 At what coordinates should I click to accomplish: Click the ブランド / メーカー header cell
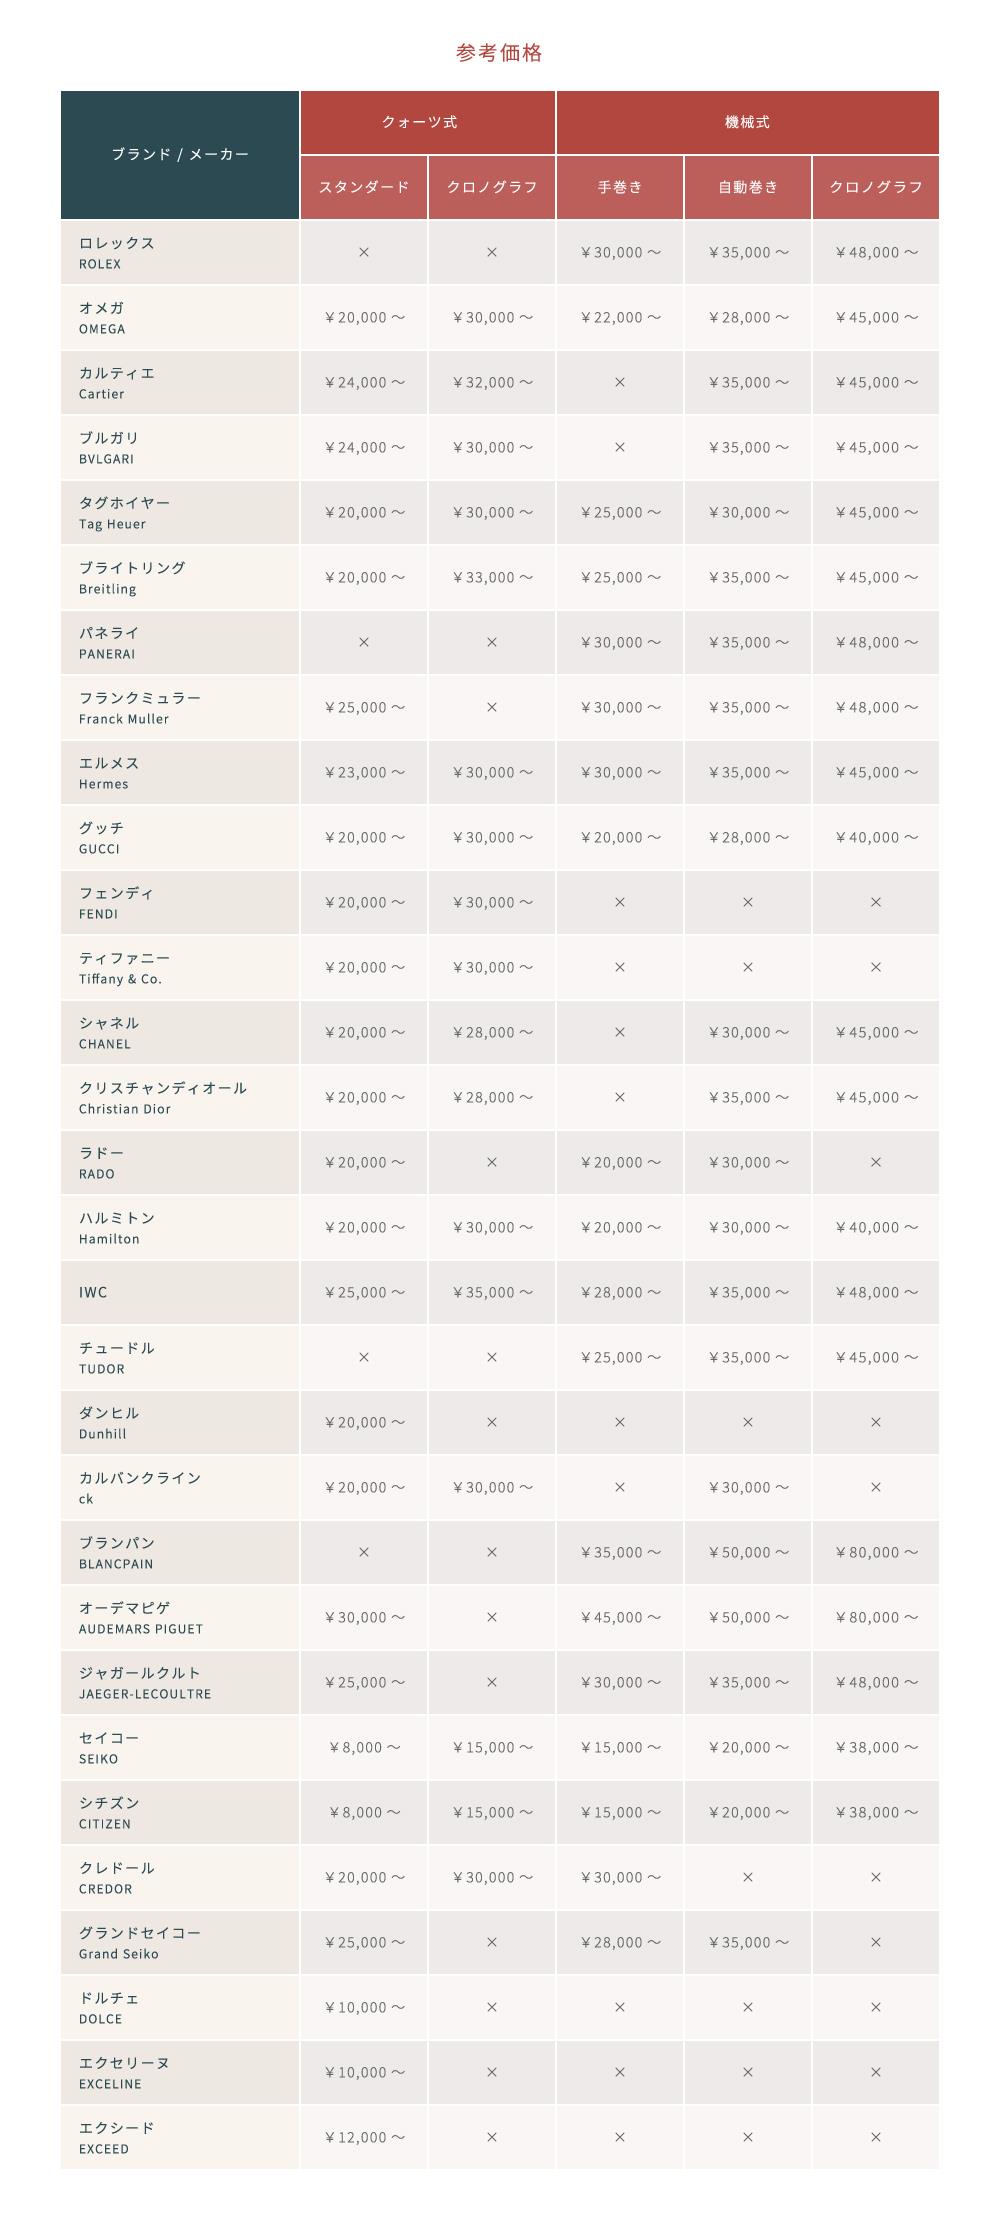point(180,155)
